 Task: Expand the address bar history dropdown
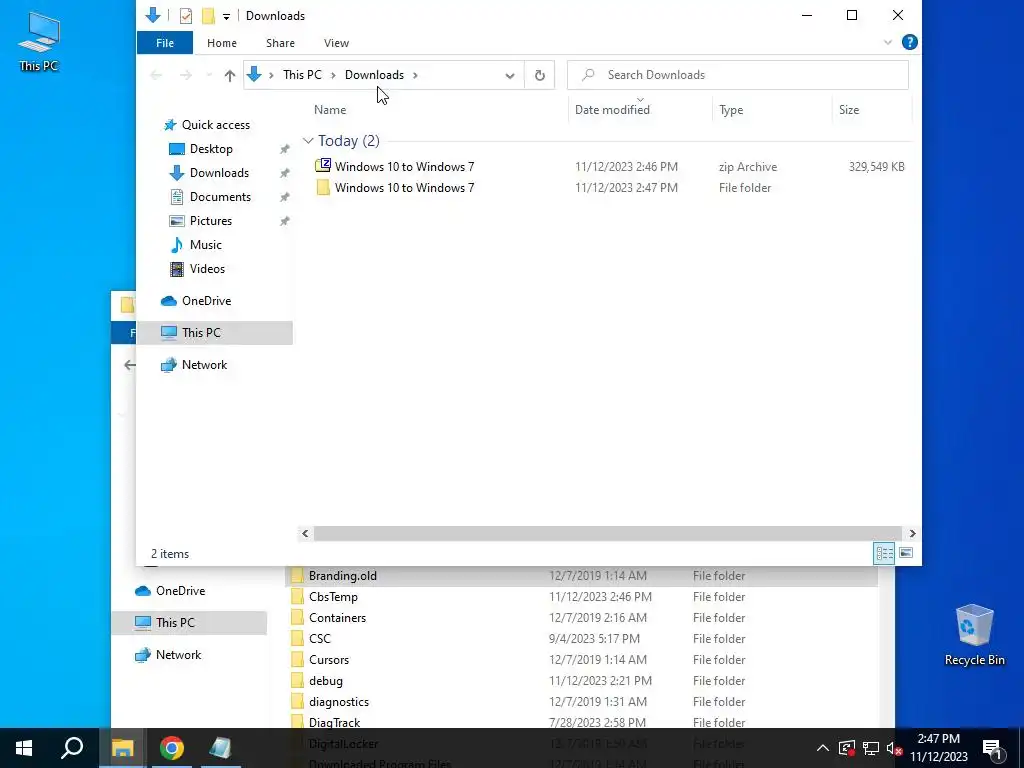509,75
